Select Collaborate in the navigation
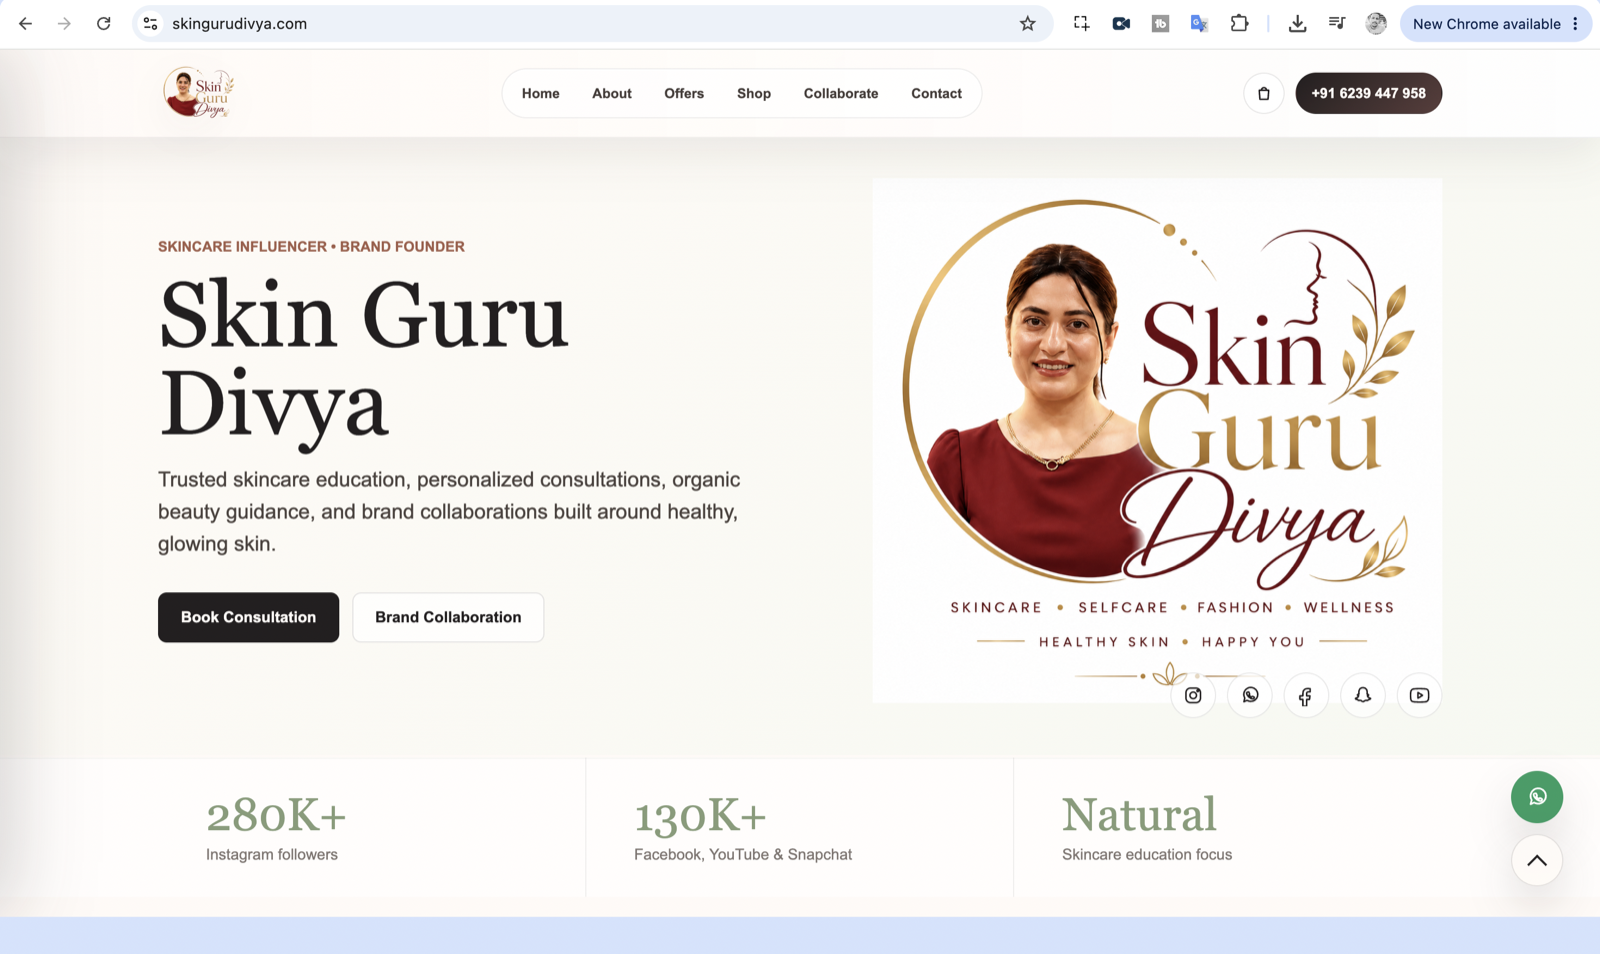1600x954 pixels. coord(841,93)
